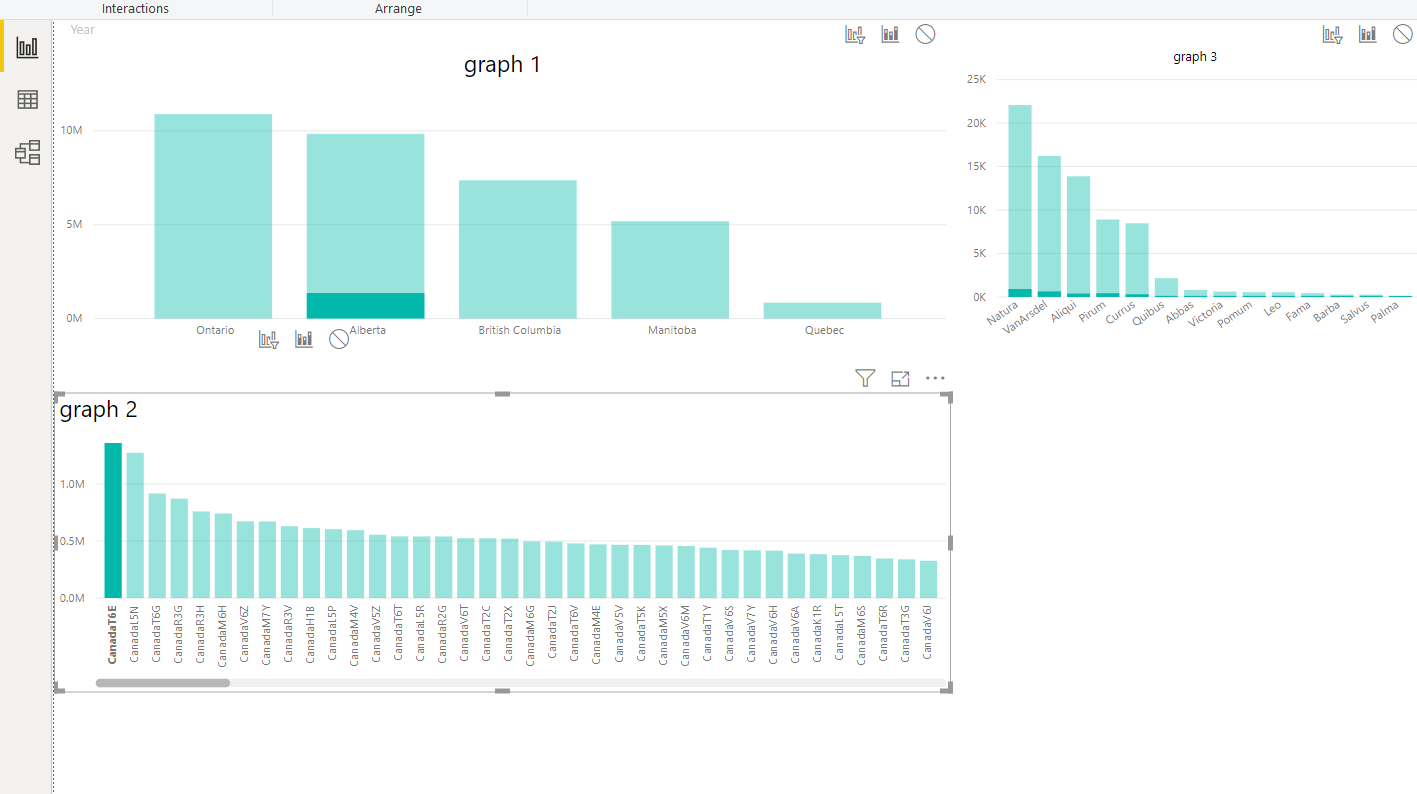
Task: Open more options for graph 2
Action: pyautogui.click(x=935, y=378)
